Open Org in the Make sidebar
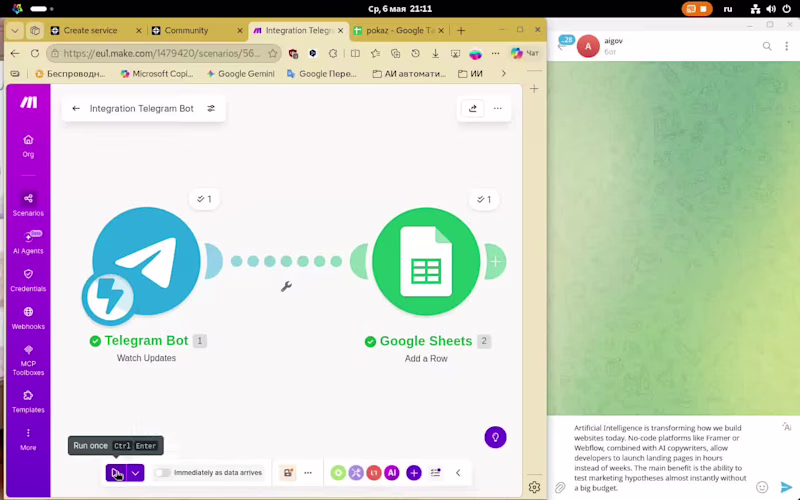Viewport: 800px width, 500px height. pos(28,146)
